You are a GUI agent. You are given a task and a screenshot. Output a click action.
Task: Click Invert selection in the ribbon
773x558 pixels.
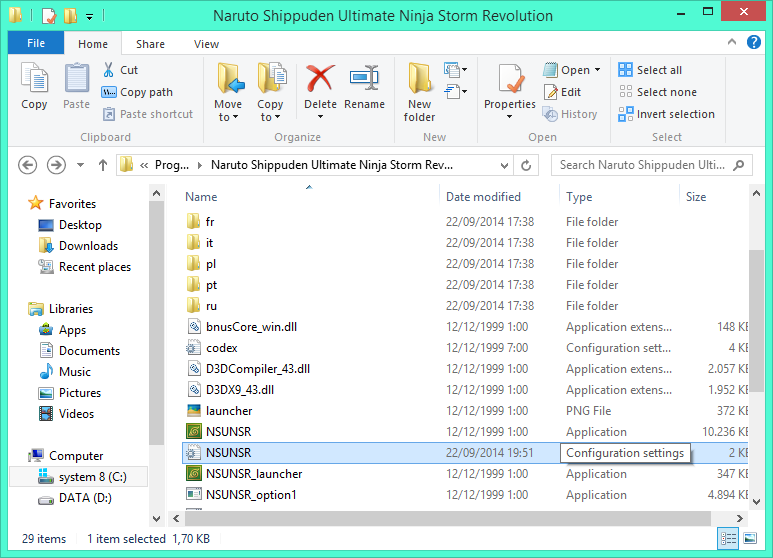pyautogui.click(x=666, y=114)
